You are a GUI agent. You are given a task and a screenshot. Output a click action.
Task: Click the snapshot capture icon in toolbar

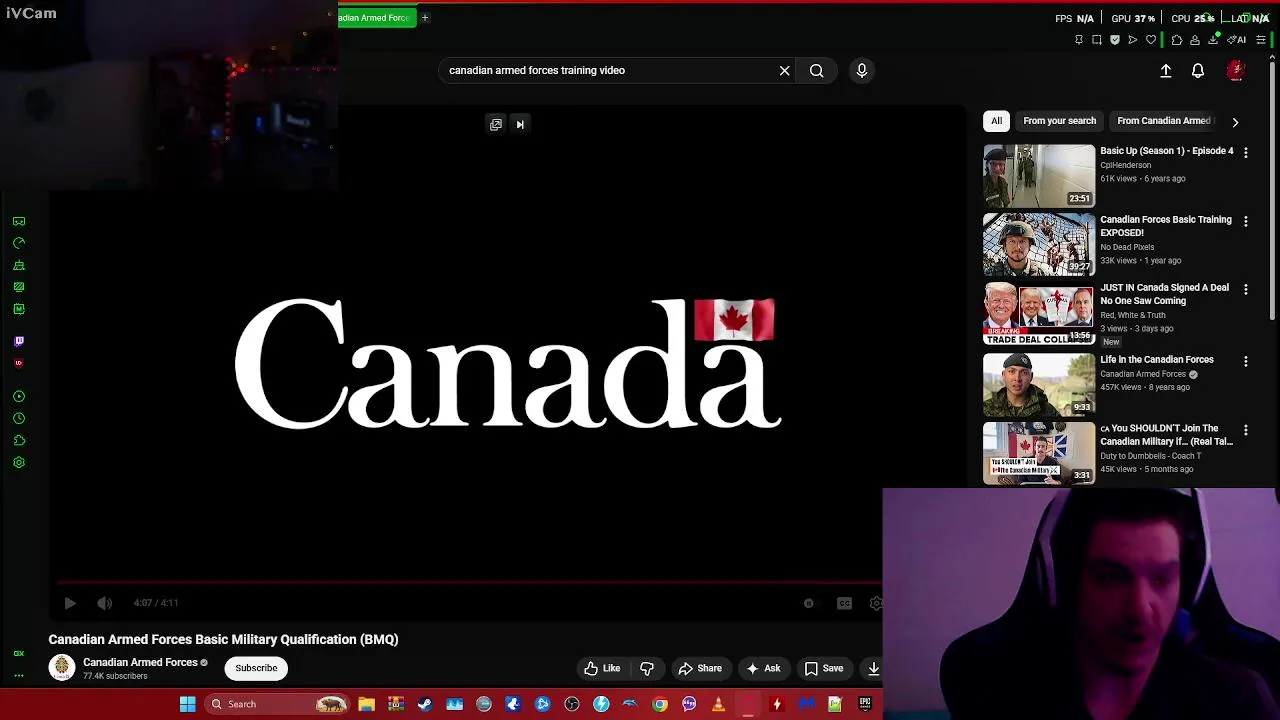coord(1097,40)
